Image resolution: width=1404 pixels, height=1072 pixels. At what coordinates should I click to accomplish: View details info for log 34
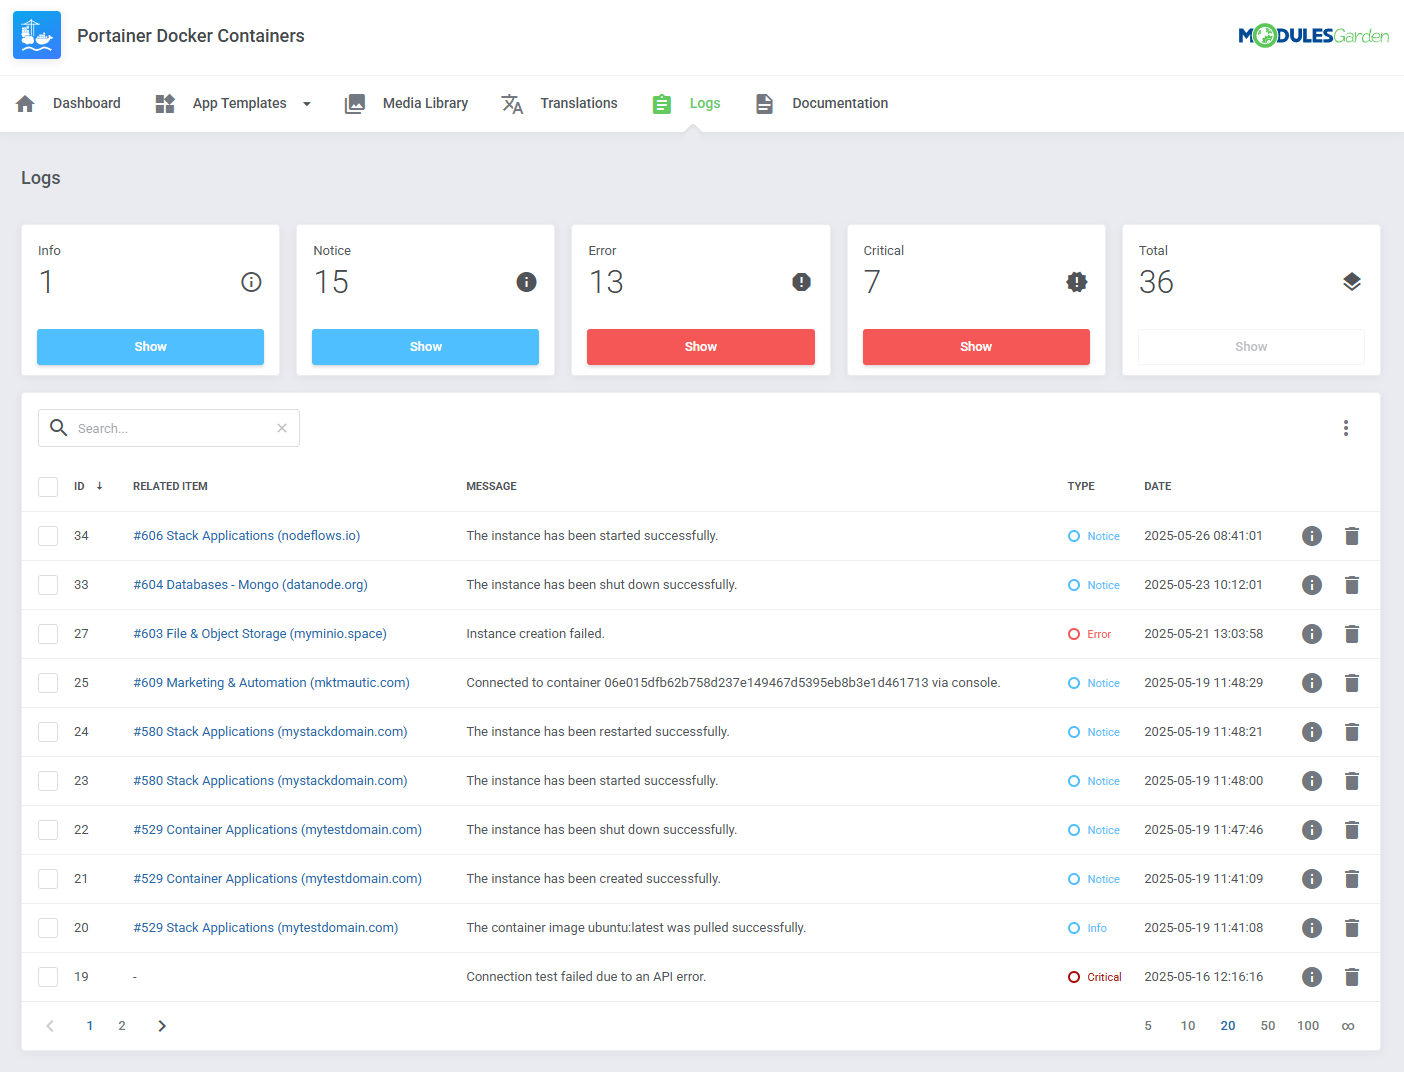pyautogui.click(x=1312, y=536)
